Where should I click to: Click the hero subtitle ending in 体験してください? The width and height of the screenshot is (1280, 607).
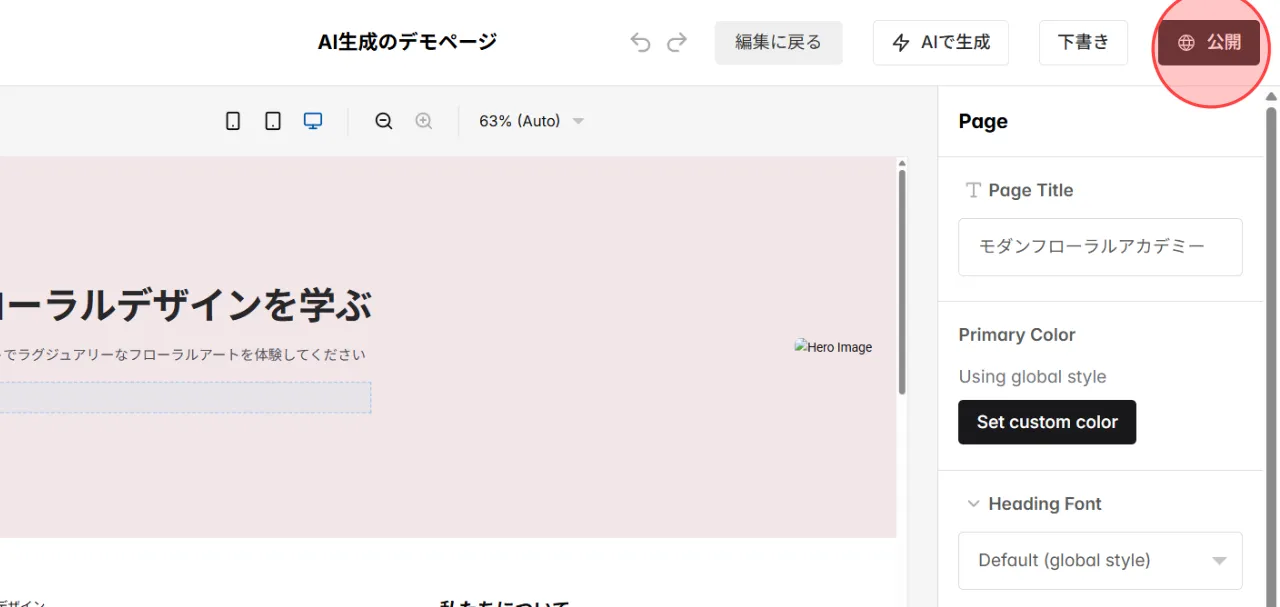tap(183, 354)
